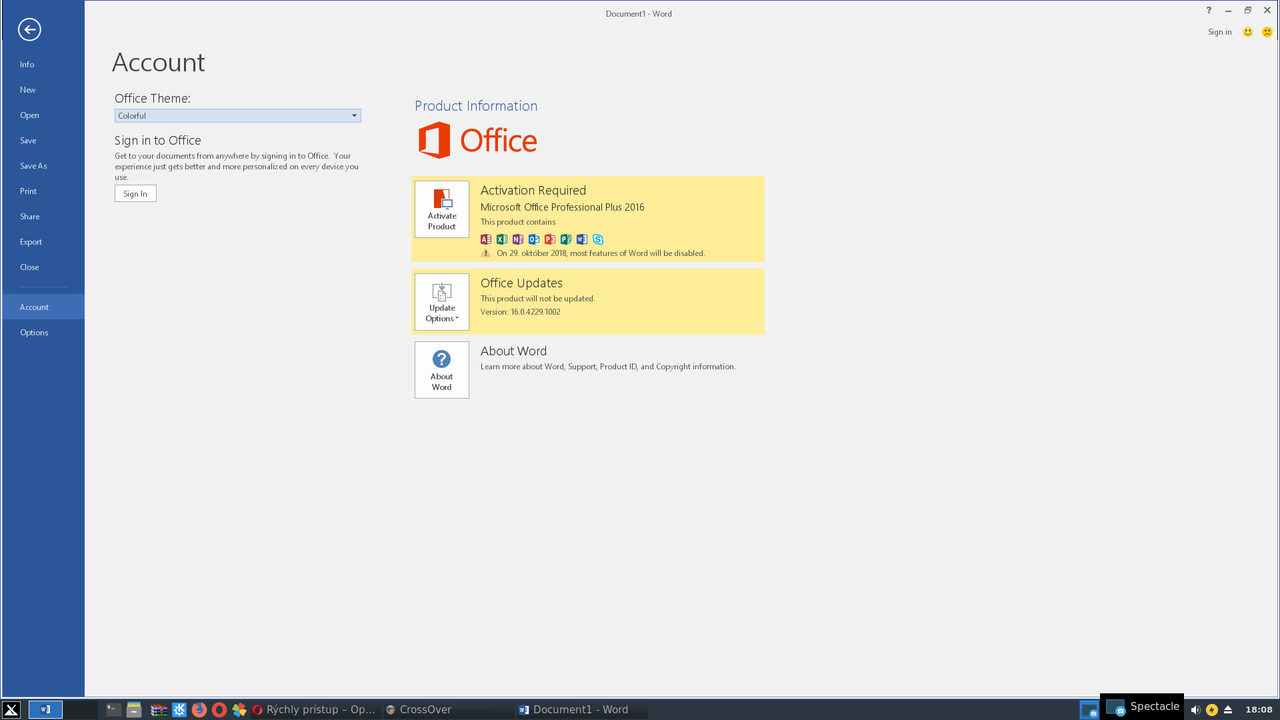Select the Account tab
This screenshot has width=1280, height=720.
click(42, 307)
